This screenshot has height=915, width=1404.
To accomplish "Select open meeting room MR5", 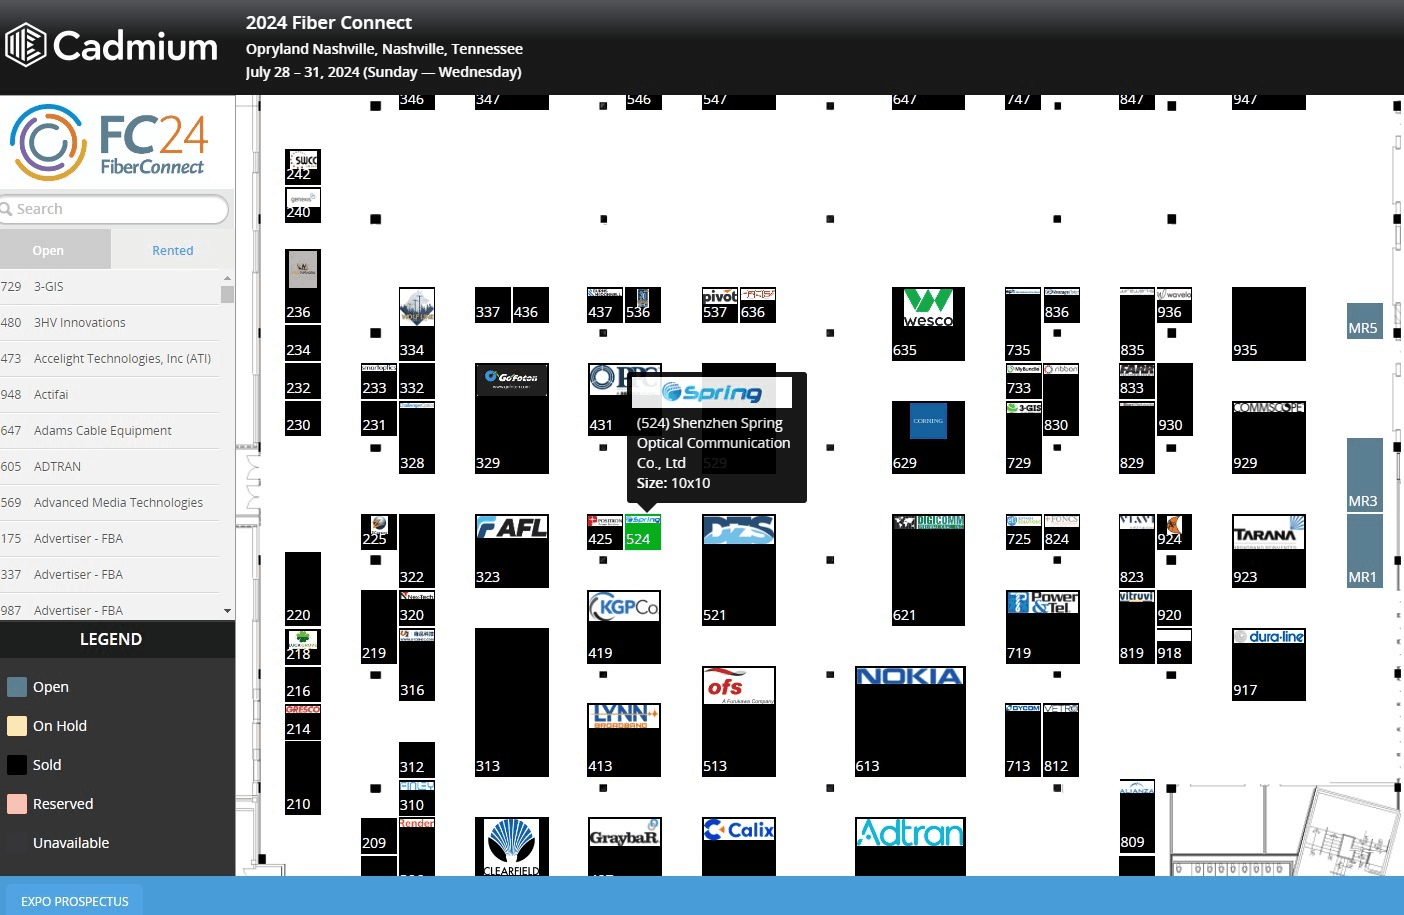I will point(1365,321).
